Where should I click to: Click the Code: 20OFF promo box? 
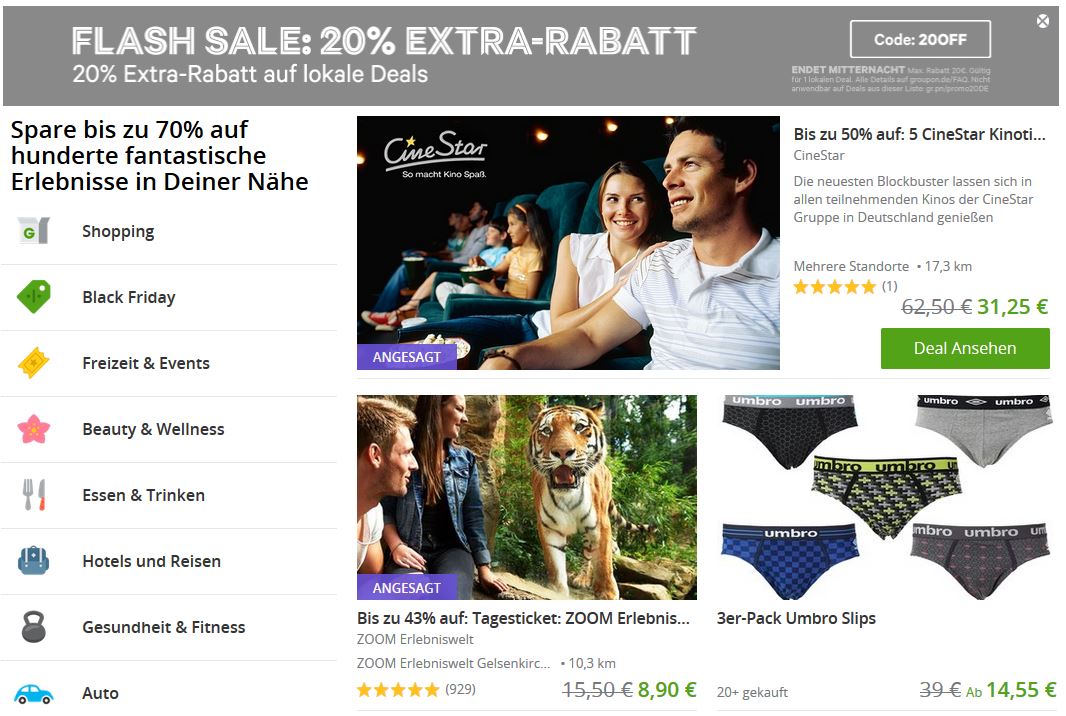tap(920, 39)
